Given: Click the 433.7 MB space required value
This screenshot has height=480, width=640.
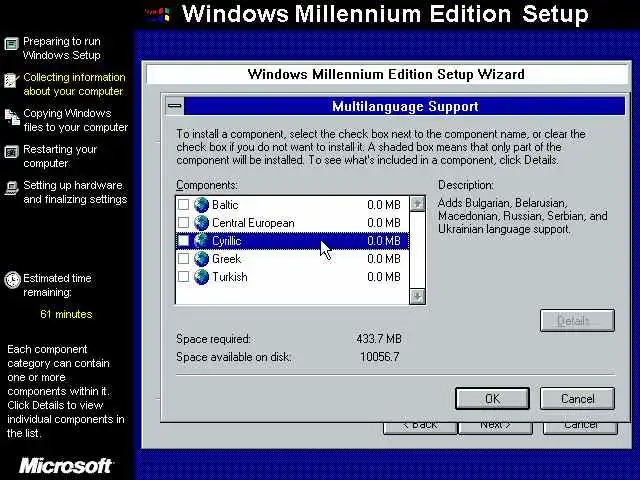Looking at the screenshot, I should [x=379, y=339].
